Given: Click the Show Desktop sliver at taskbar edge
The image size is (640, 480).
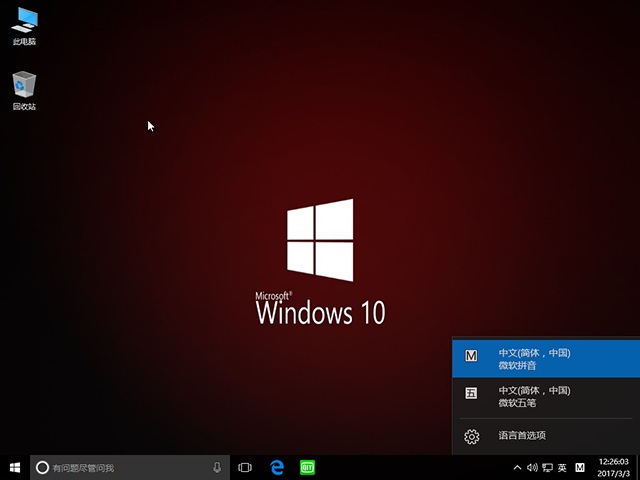Looking at the screenshot, I should click(x=637, y=467).
